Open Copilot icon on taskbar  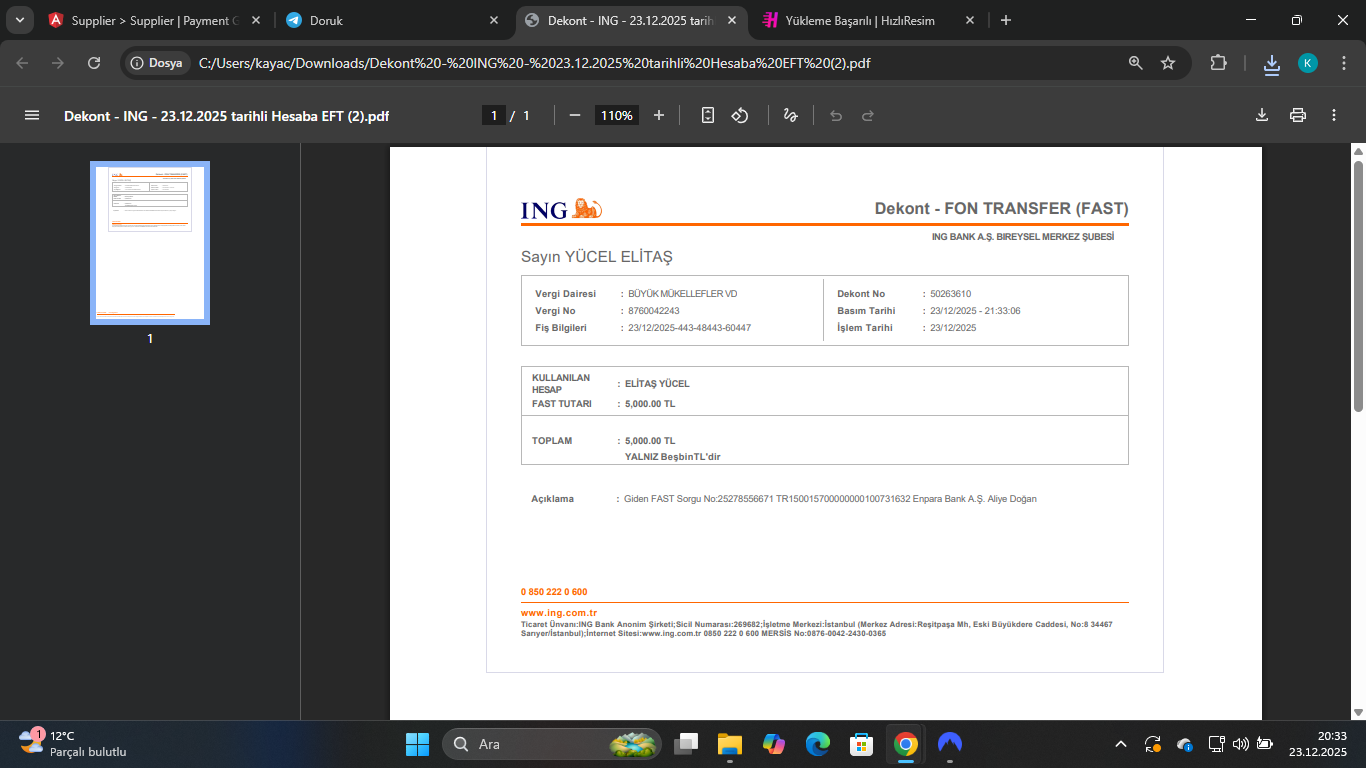[x=774, y=744]
